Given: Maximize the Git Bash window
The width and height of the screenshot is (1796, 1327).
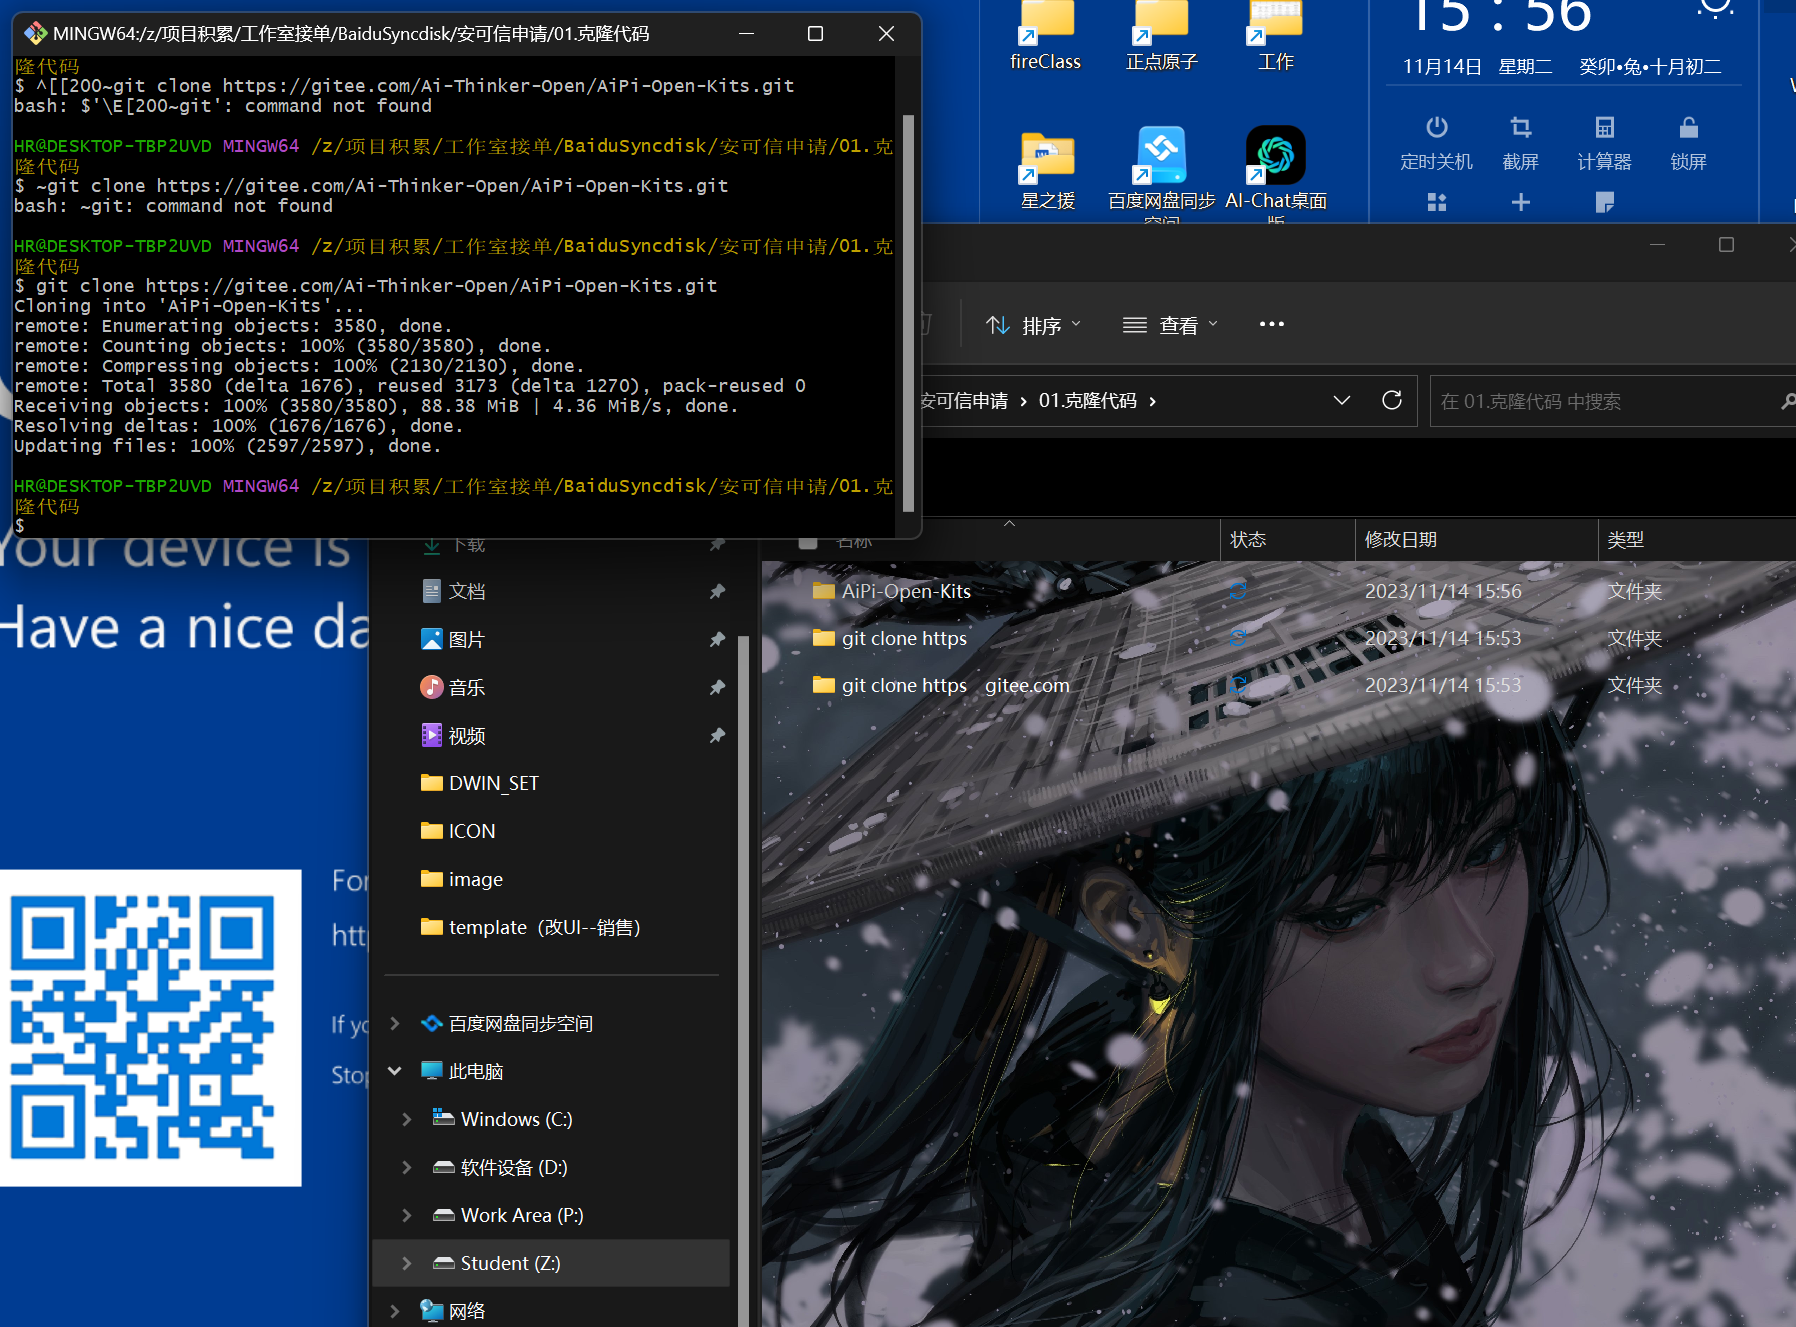Looking at the screenshot, I should 815,33.
